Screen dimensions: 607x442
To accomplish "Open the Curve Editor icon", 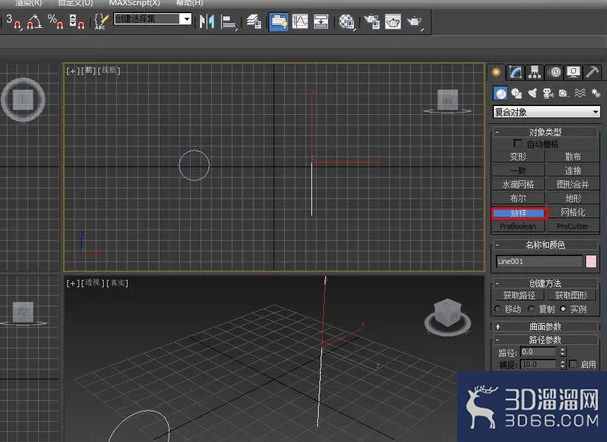I will pyautogui.click(x=300, y=21).
